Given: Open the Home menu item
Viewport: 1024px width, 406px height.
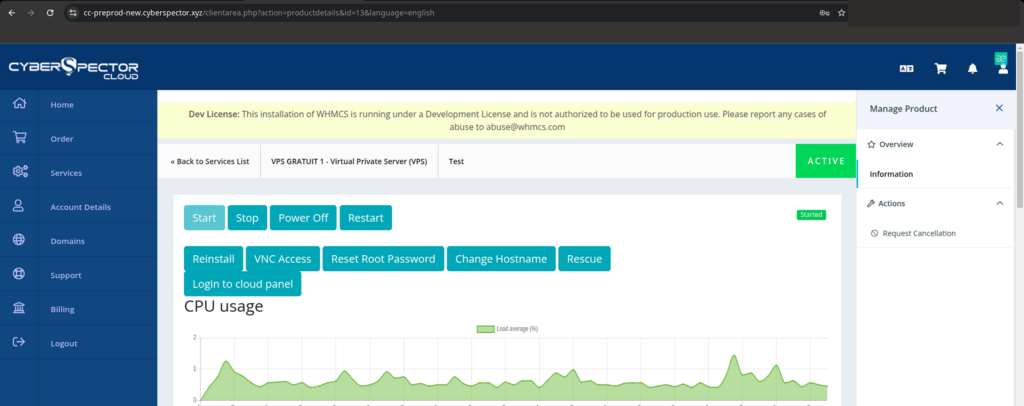Looking at the screenshot, I should (62, 104).
